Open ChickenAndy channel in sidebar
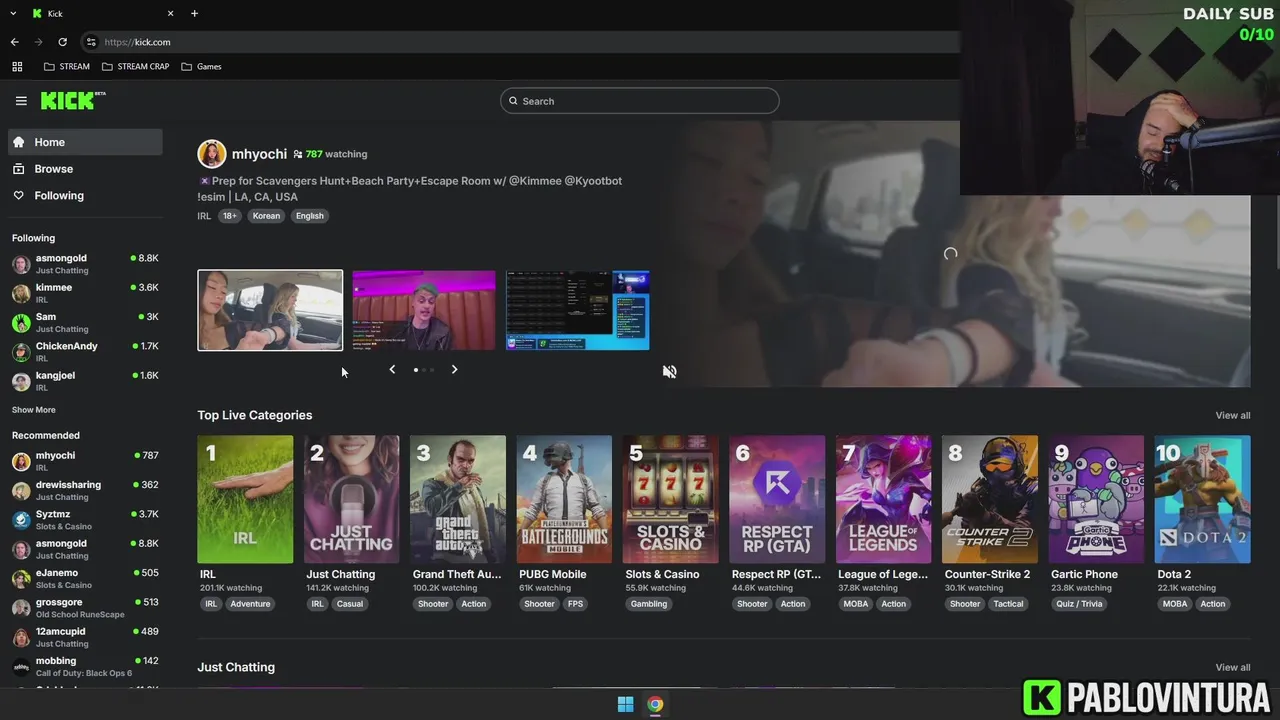The height and width of the screenshot is (720, 1280). (x=85, y=351)
